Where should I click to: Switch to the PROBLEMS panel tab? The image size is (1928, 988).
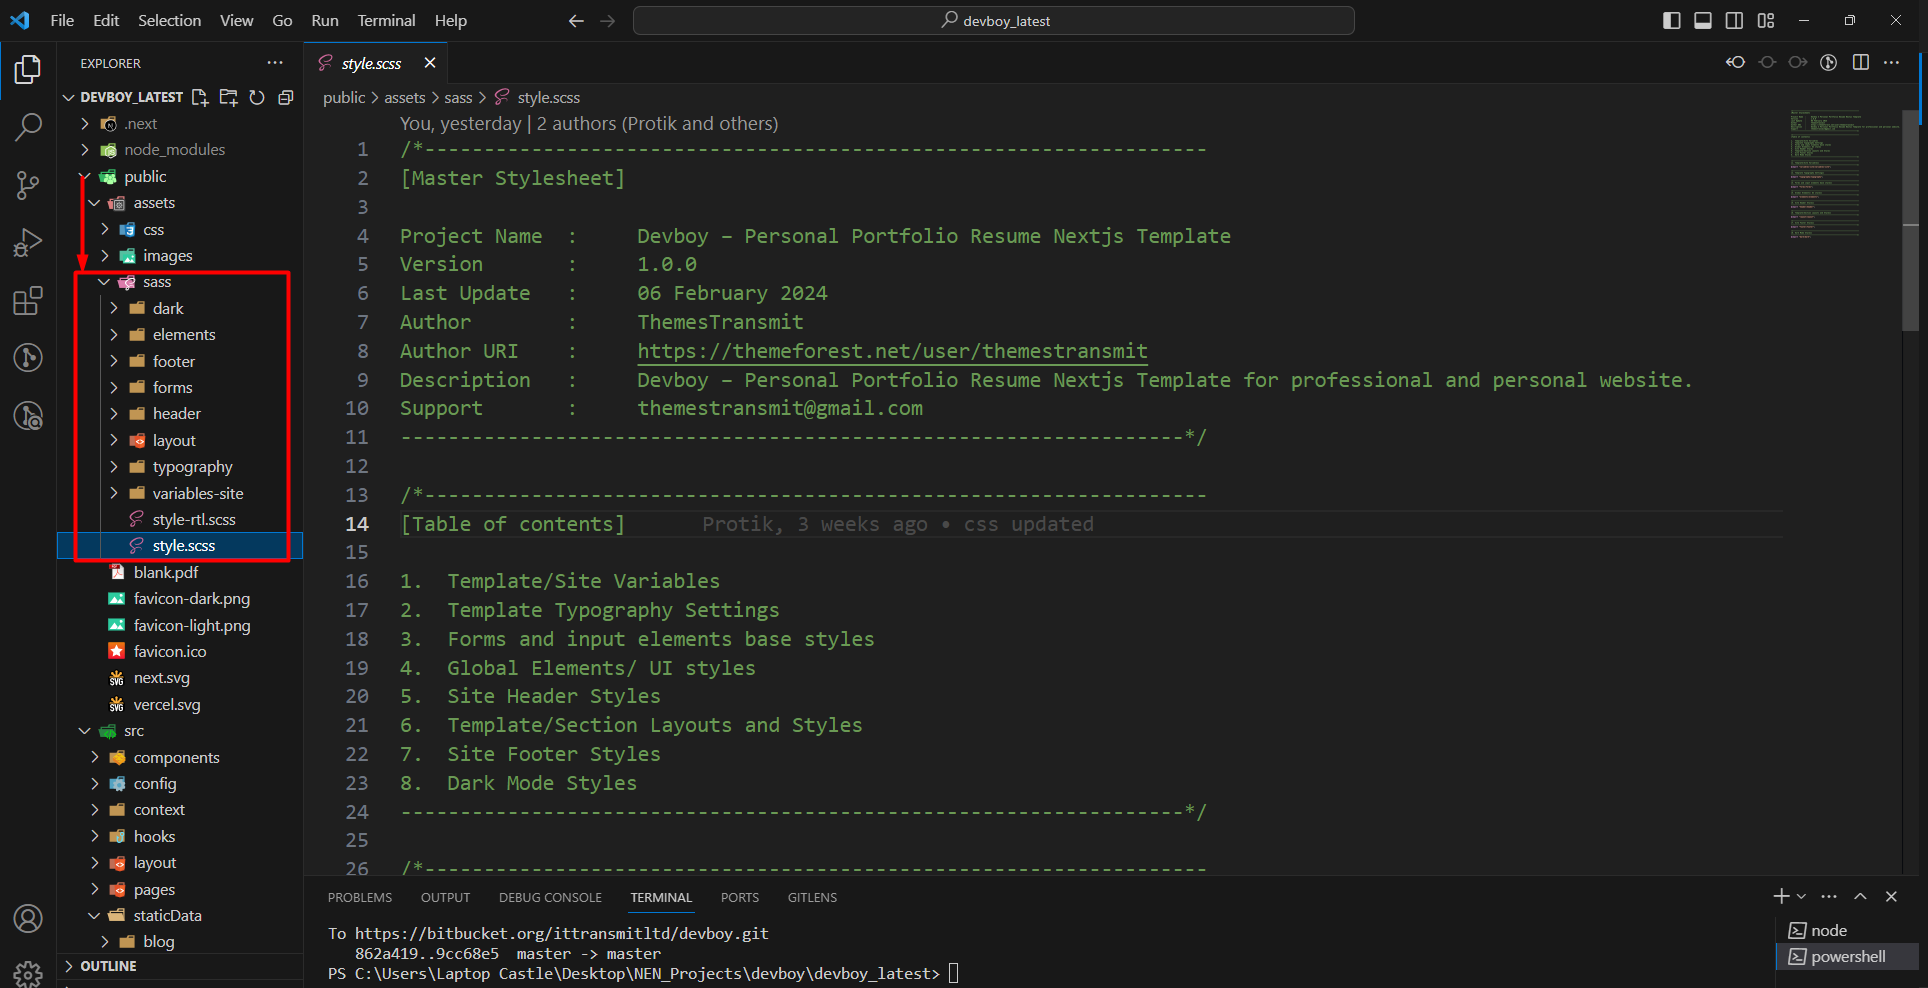pyautogui.click(x=360, y=898)
